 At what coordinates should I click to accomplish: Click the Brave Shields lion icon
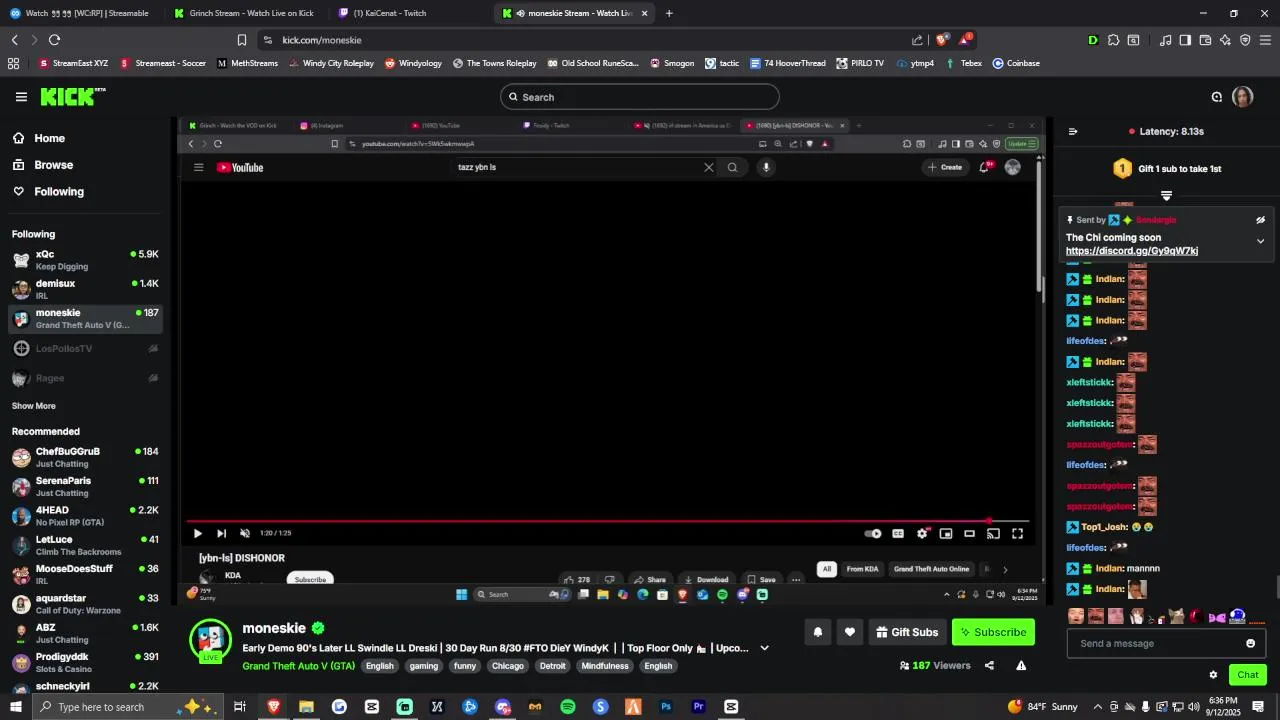941,40
